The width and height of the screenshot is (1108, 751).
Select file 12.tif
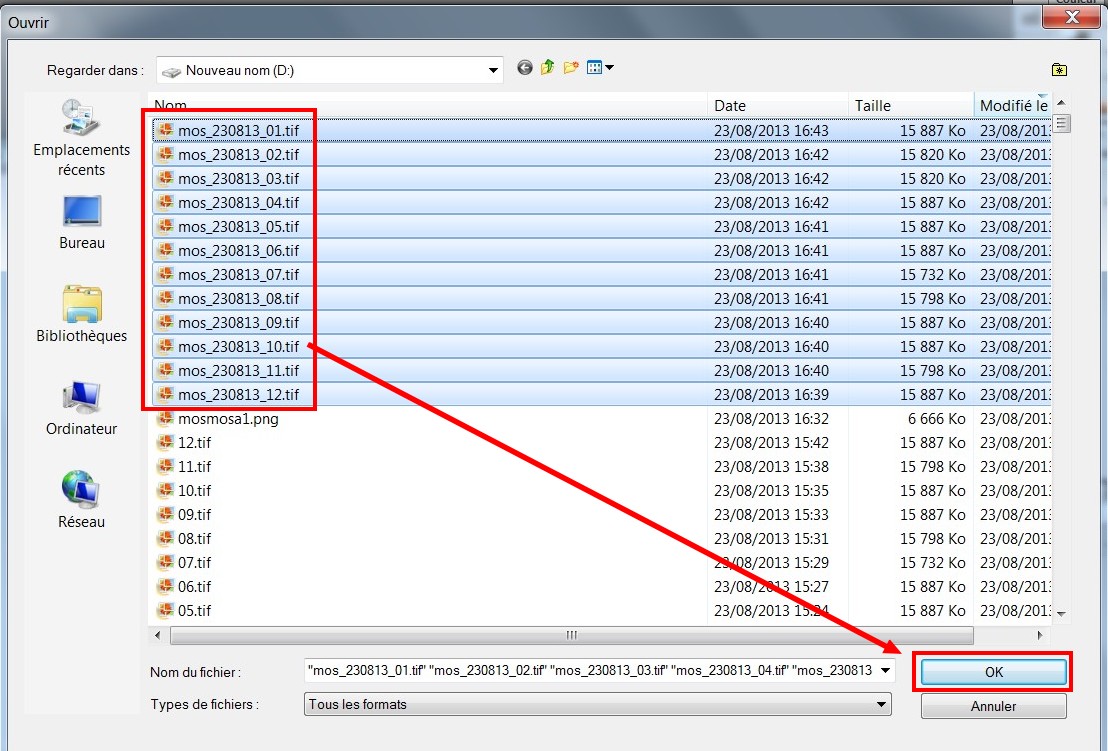coord(194,443)
